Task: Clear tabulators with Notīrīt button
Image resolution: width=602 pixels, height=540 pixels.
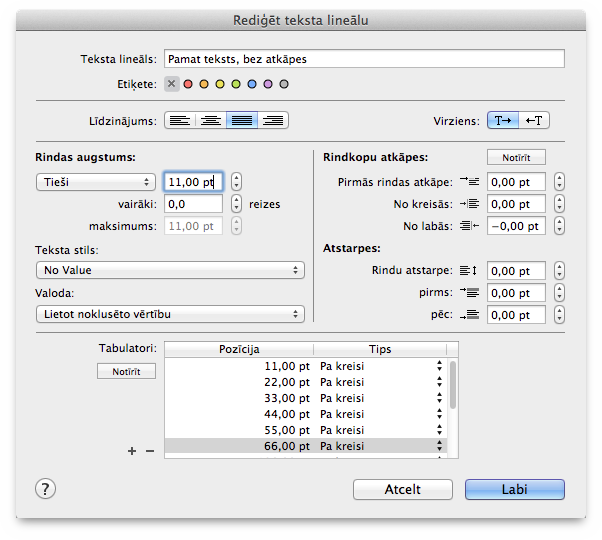Action: [126, 371]
